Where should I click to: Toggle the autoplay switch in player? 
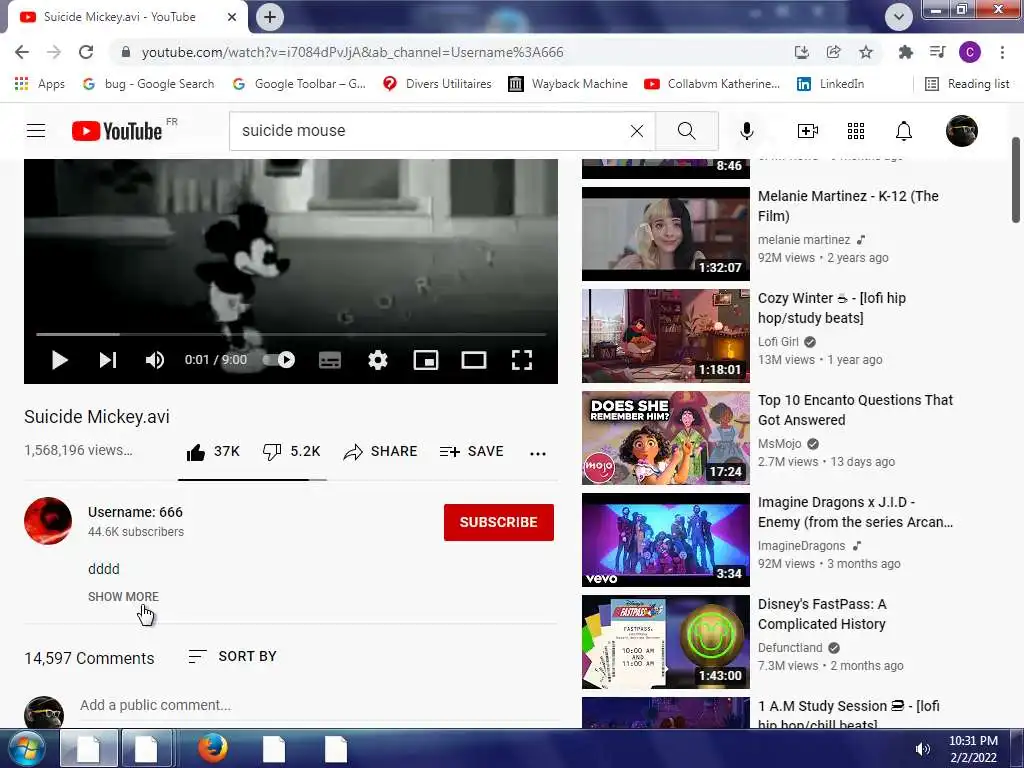coord(279,360)
